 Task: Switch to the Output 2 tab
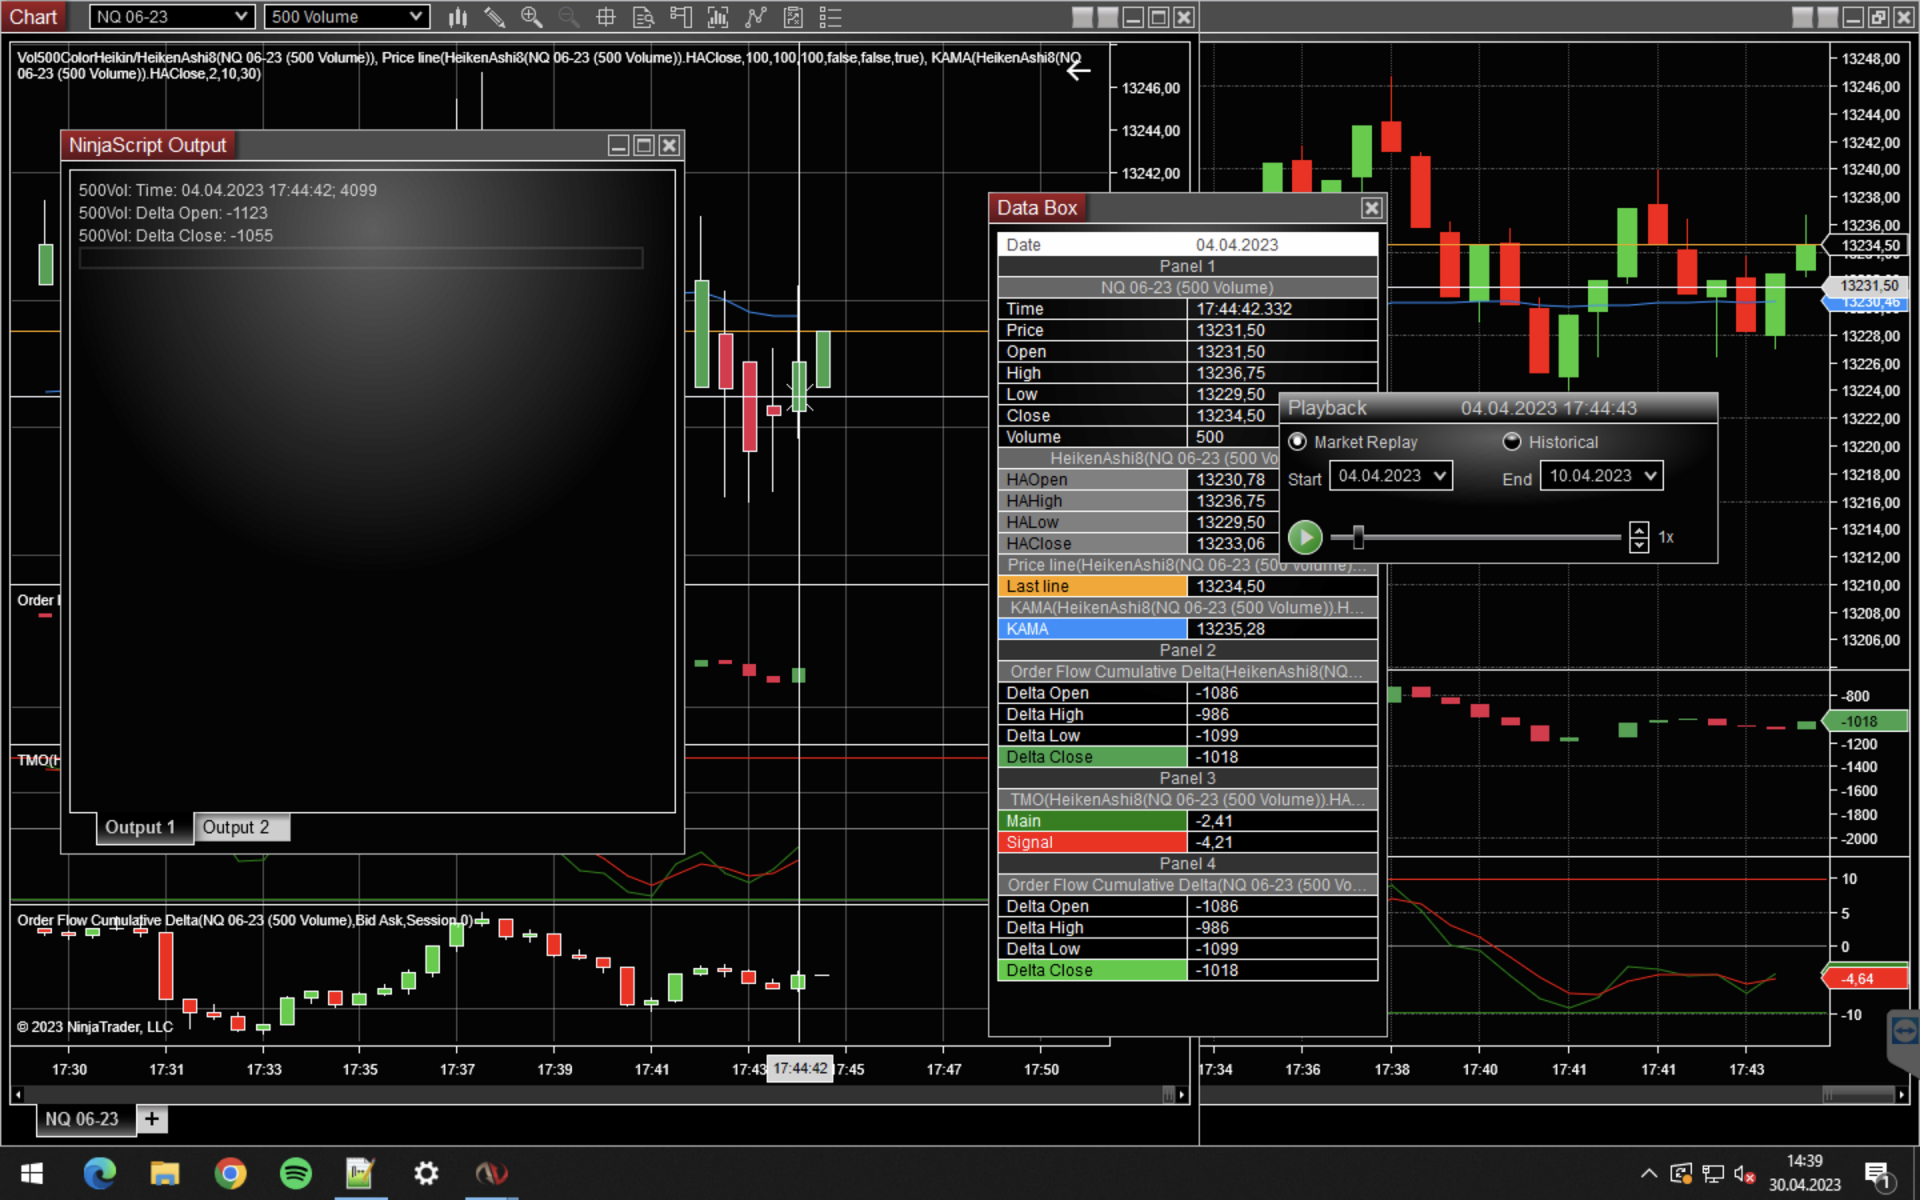(236, 827)
